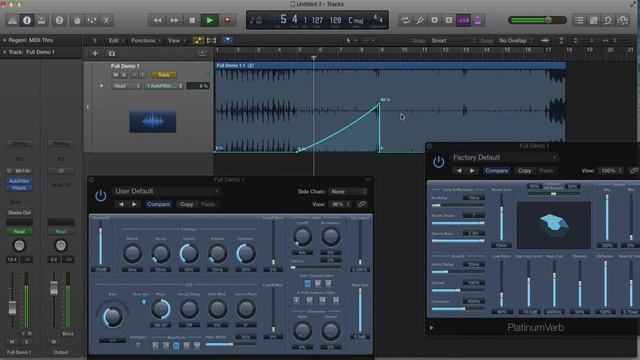Open the Factory Default preset dropdown
Viewport: 640px width, 360px height.
(504, 158)
